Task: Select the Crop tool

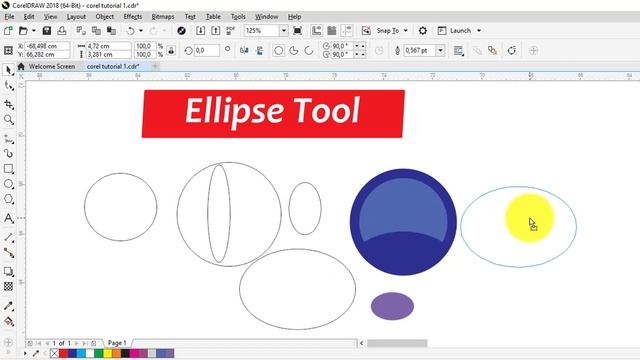Action: 8,104
